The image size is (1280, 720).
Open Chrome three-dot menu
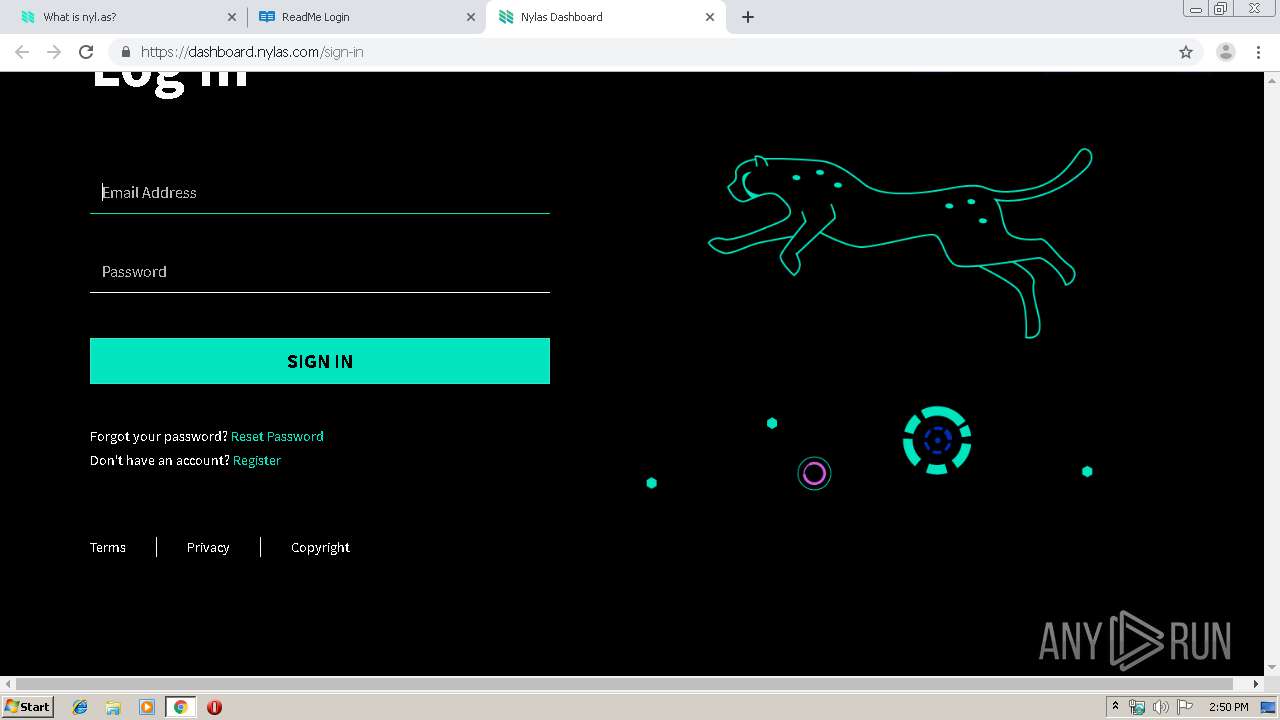[1259, 52]
